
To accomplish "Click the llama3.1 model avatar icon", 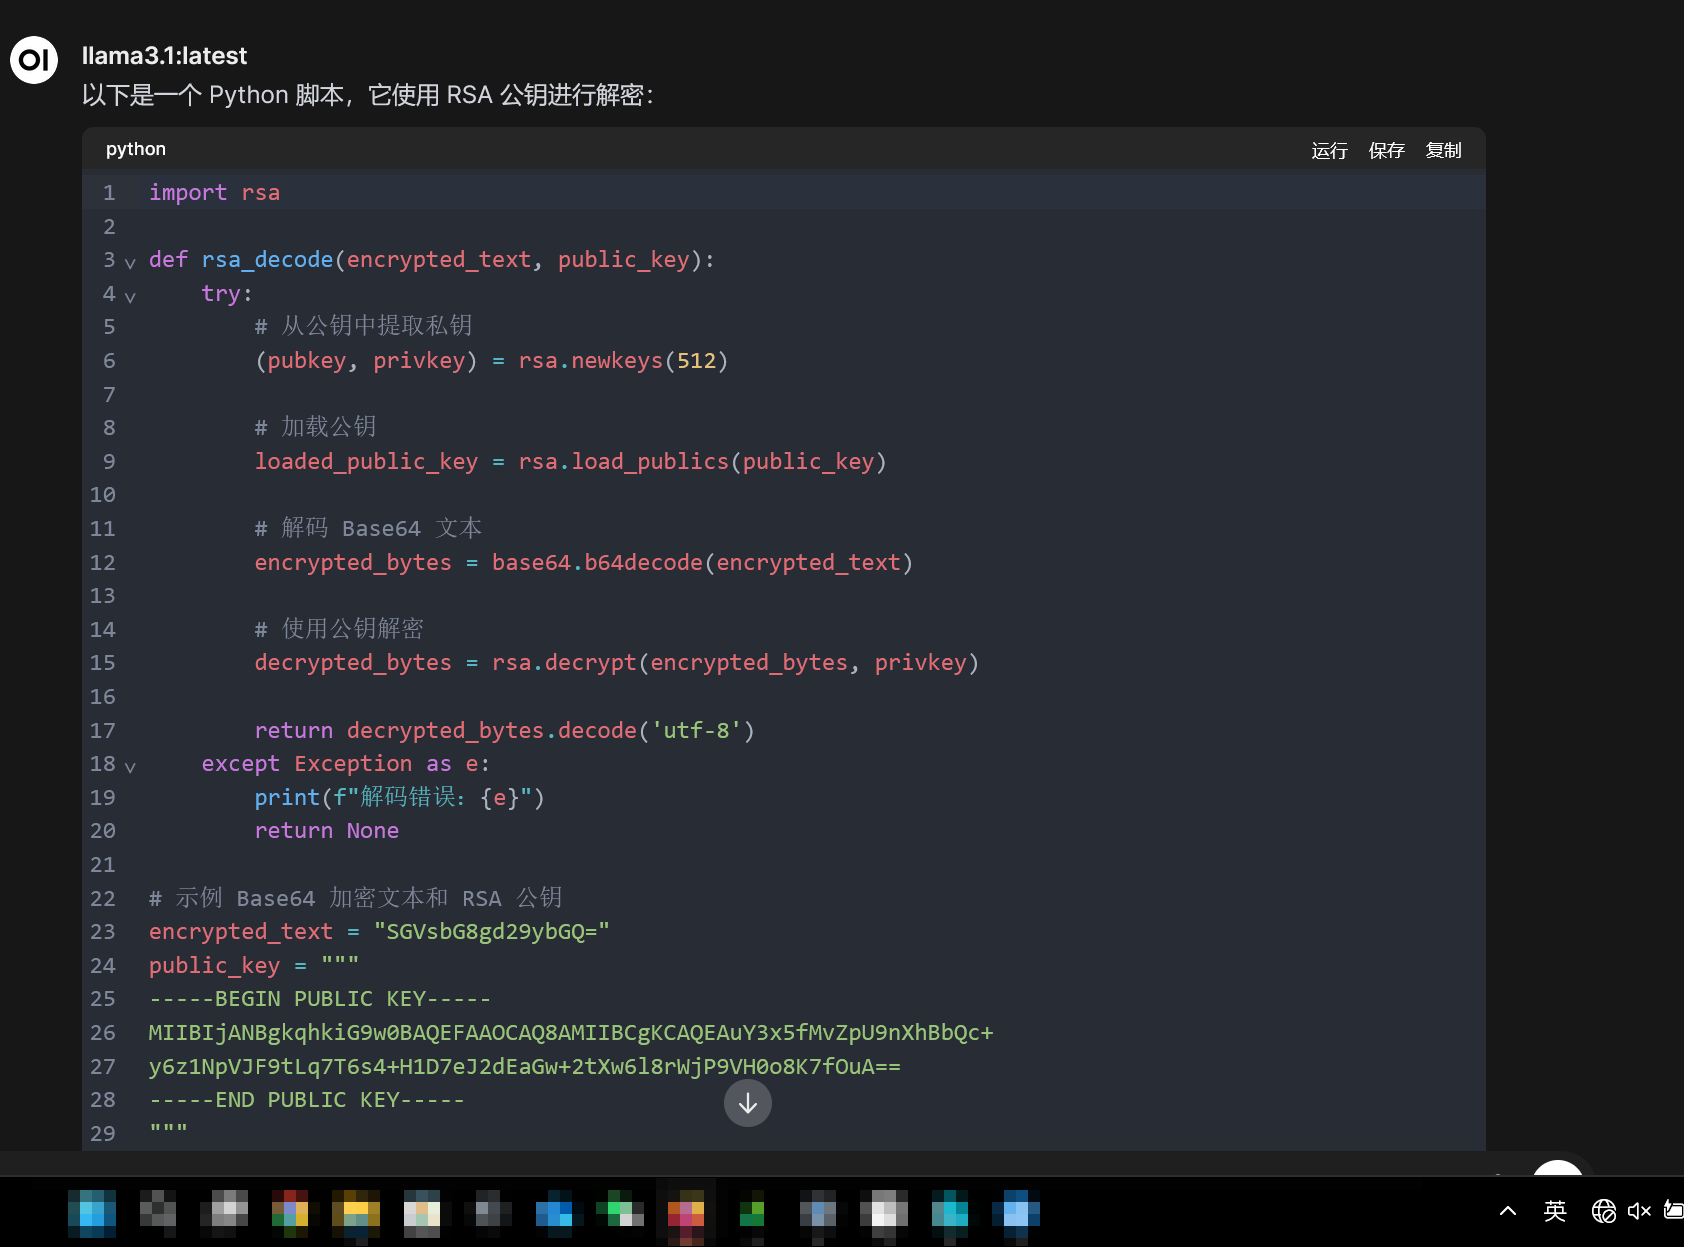I will click(x=34, y=60).
